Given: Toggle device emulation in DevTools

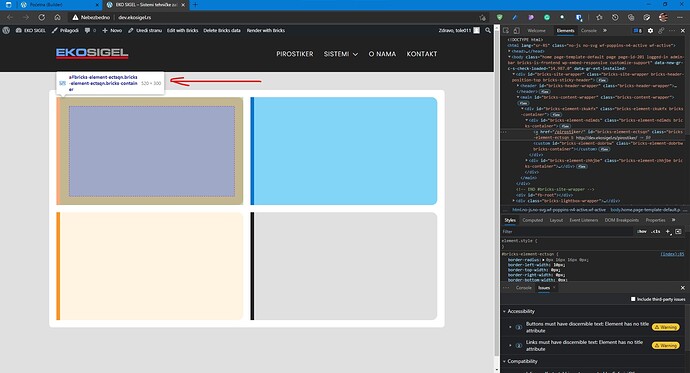Looking at the screenshot, I should (516, 30).
